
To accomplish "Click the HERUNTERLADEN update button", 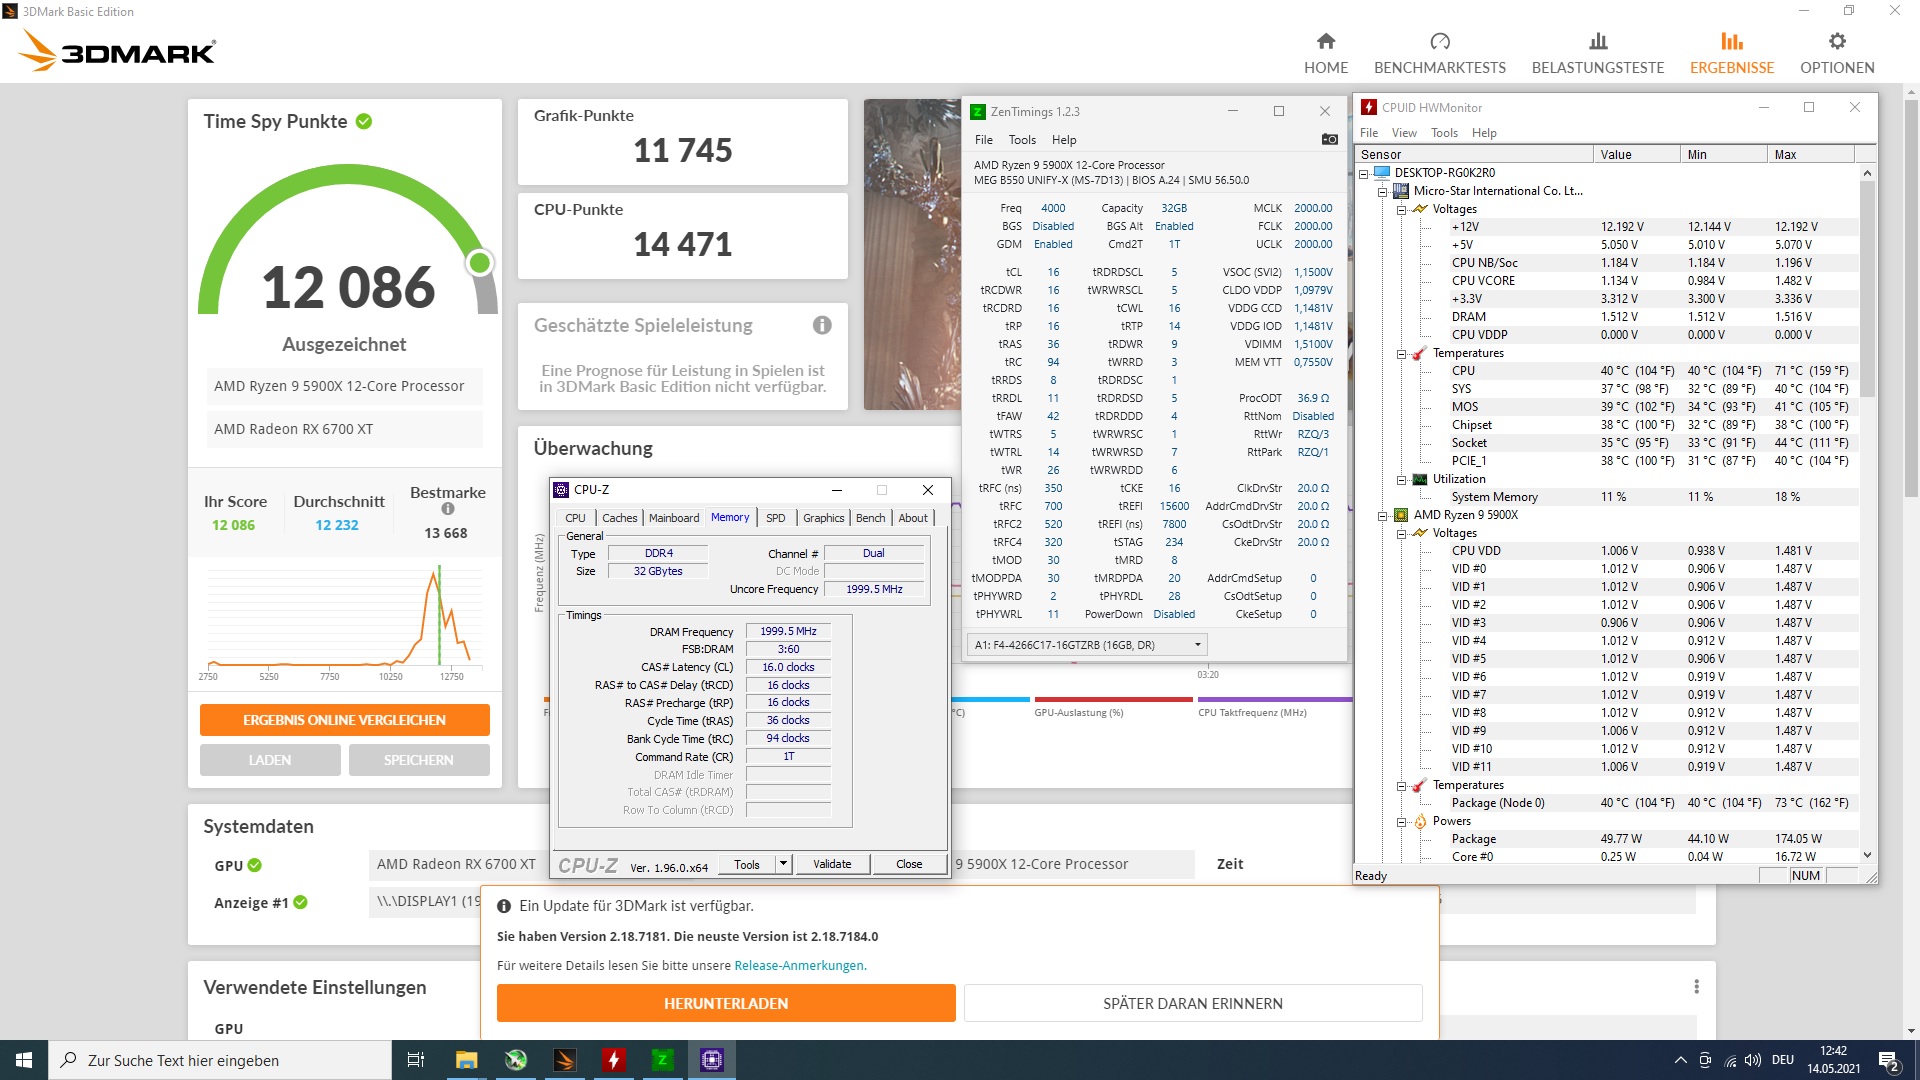I will coord(725,1003).
